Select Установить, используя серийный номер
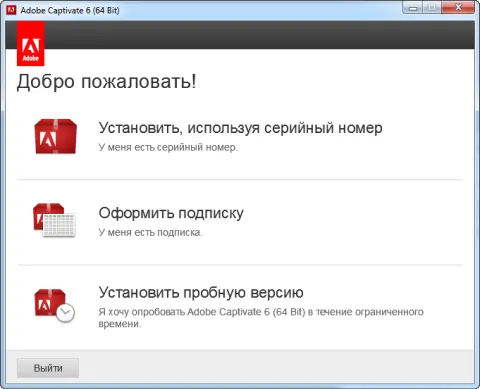This screenshot has height=389, width=480. pyautogui.click(x=240, y=128)
